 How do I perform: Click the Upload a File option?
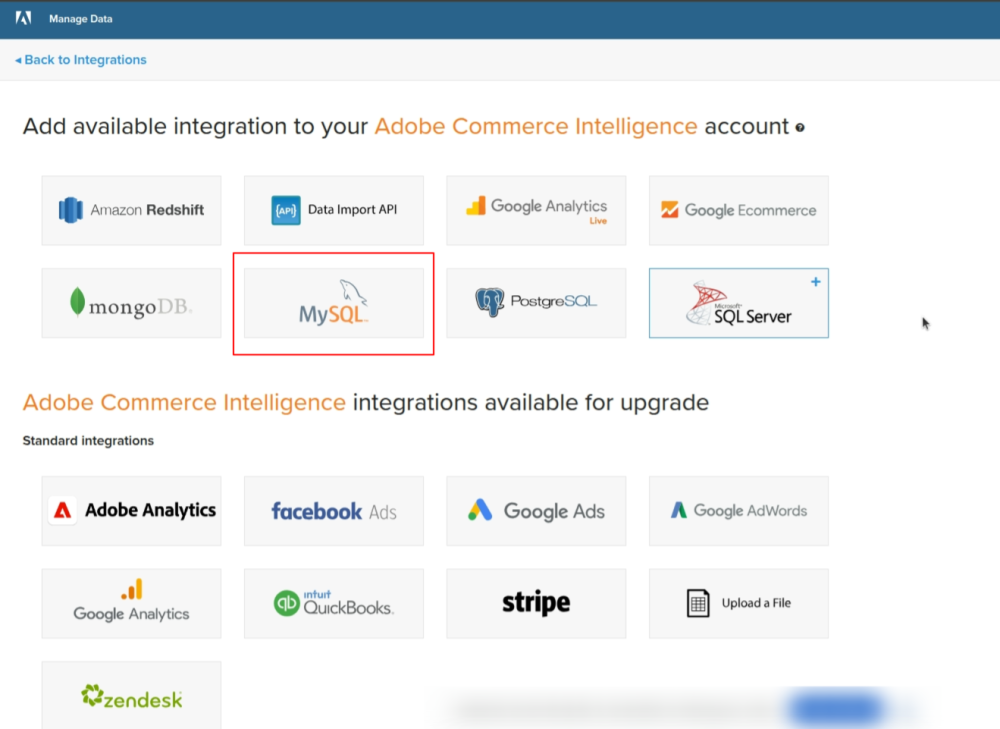pos(738,603)
